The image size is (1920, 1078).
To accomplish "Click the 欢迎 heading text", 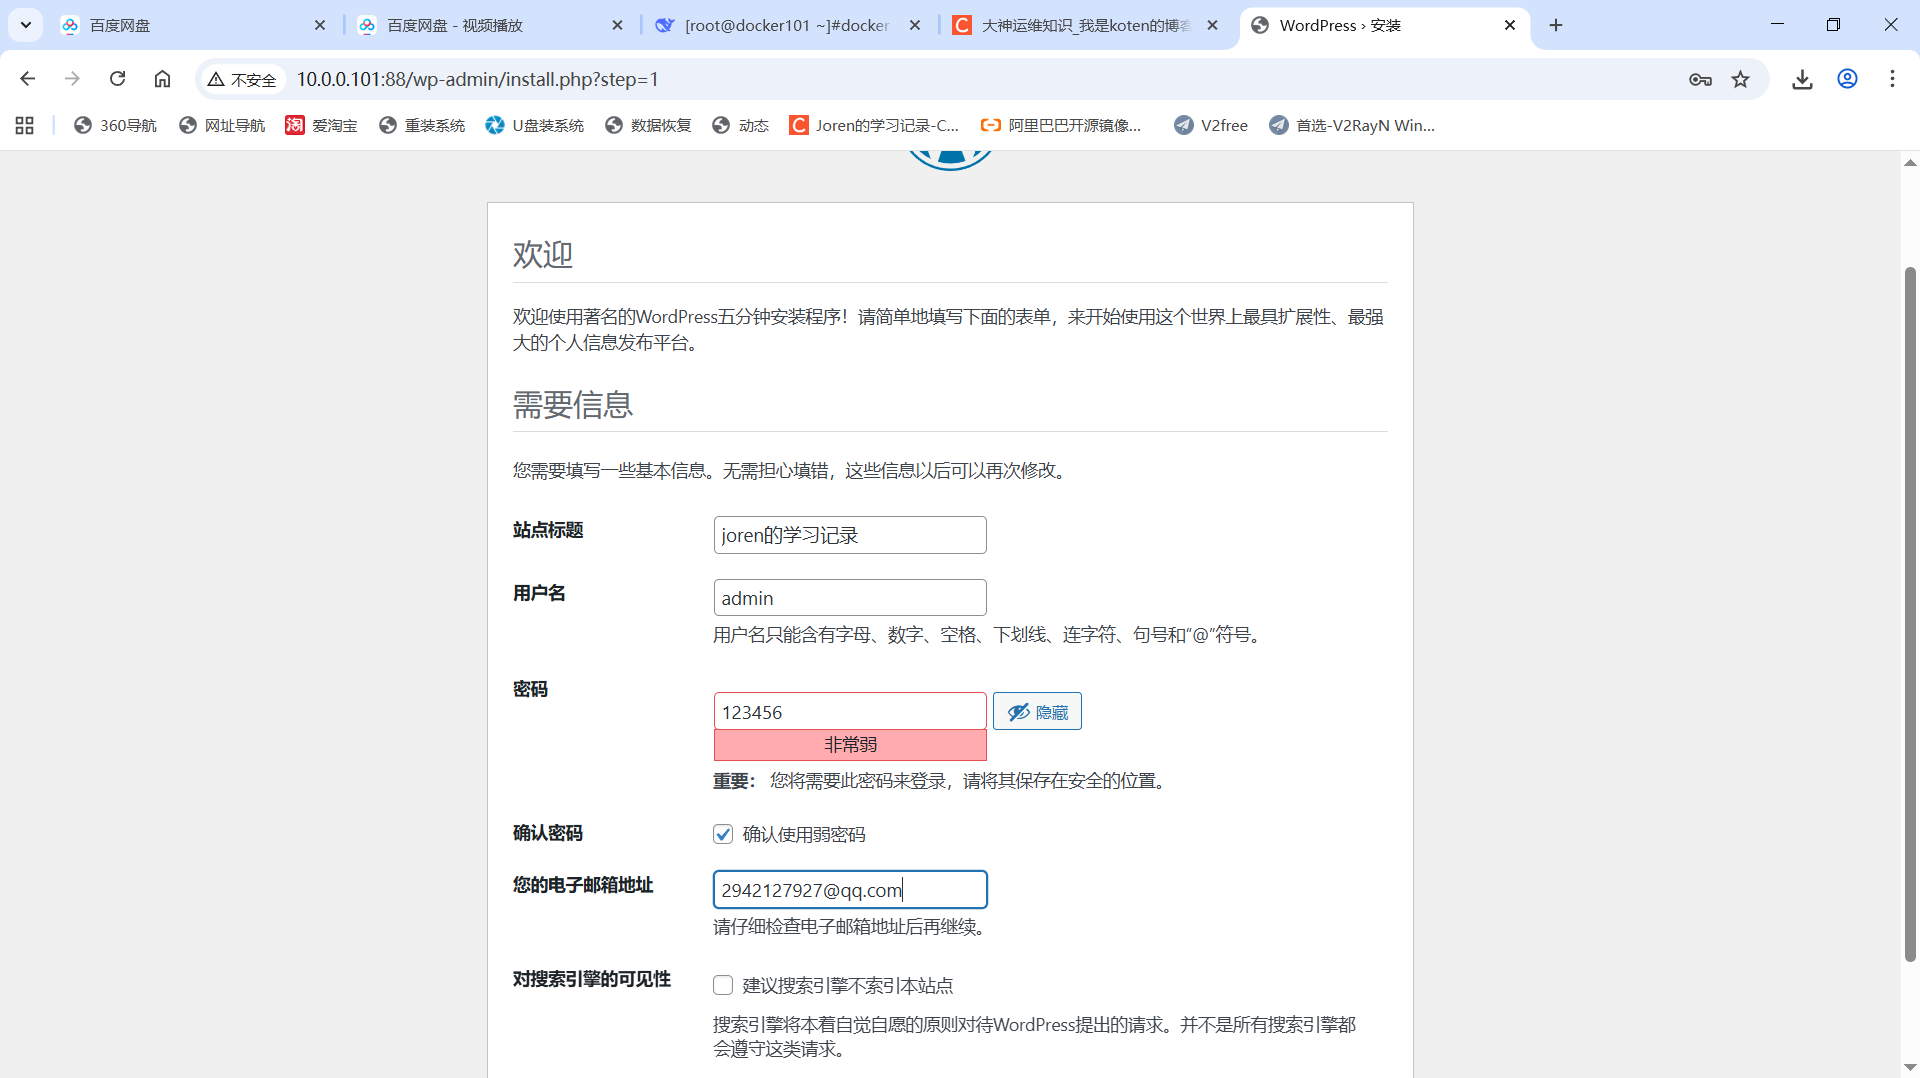I will [543, 254].
